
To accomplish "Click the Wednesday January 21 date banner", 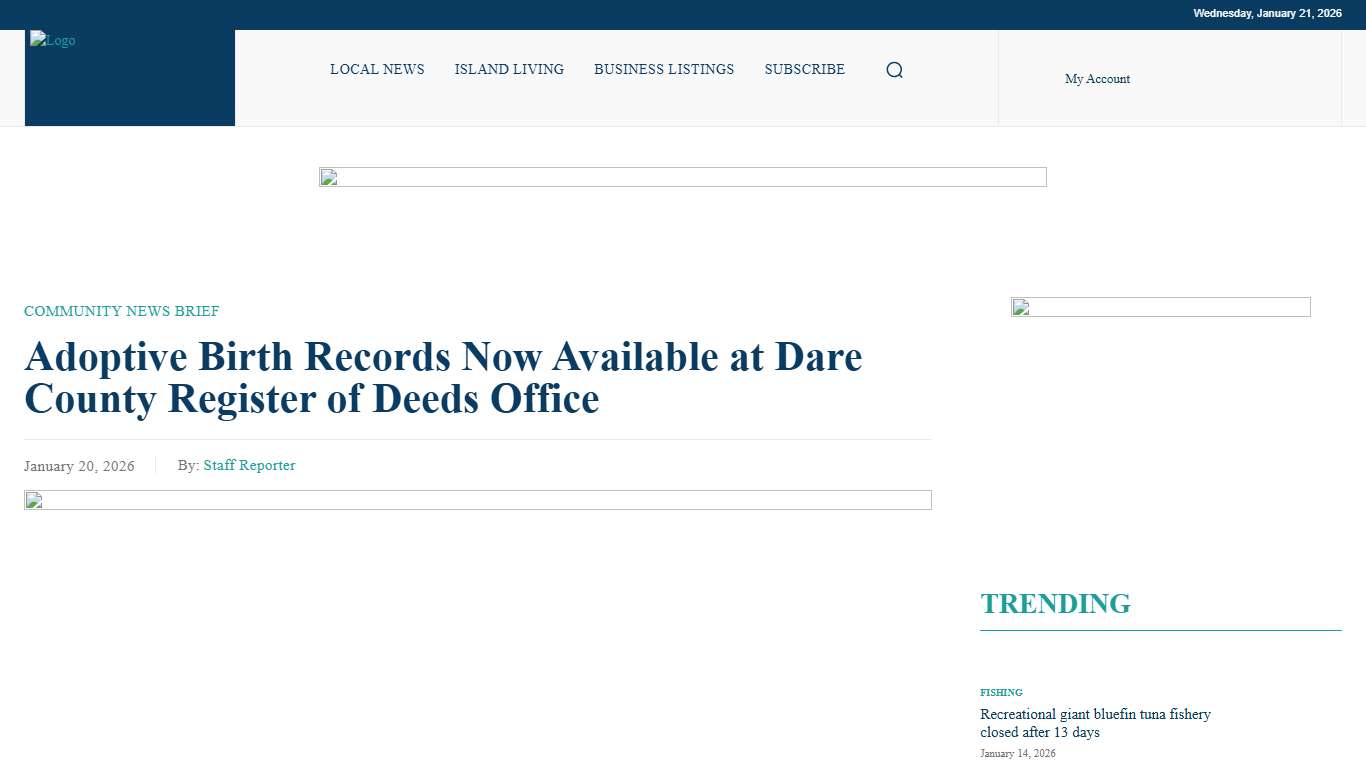I will point(1267,13).
